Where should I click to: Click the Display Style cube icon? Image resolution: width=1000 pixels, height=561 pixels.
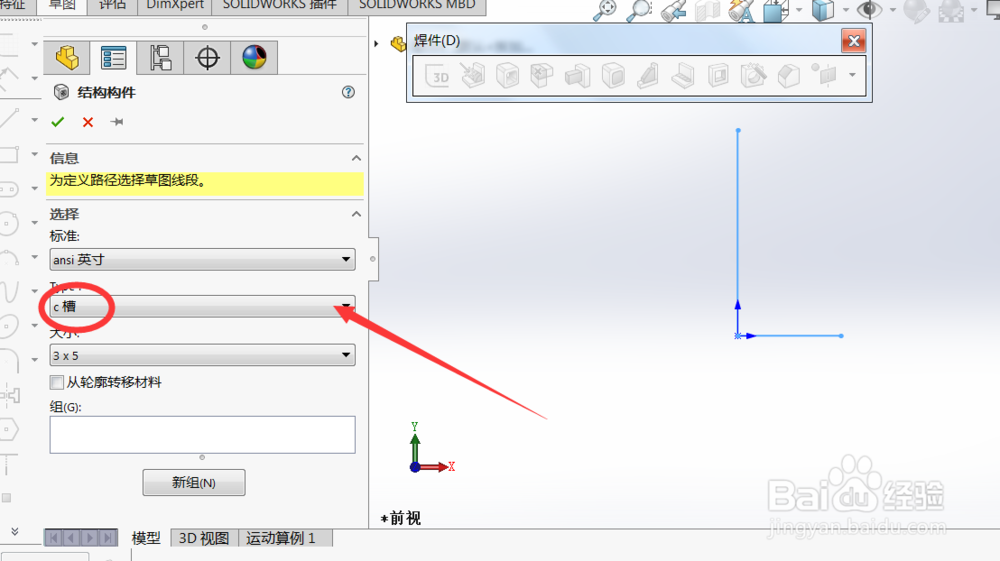pos(823,10)
